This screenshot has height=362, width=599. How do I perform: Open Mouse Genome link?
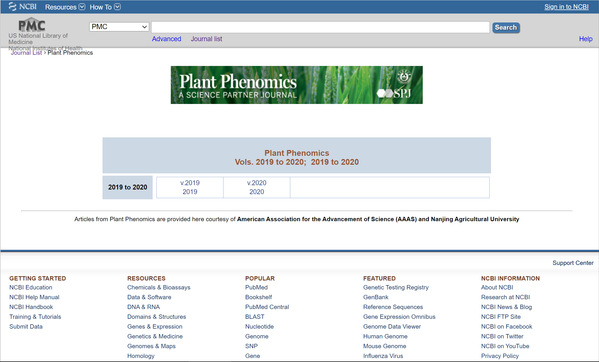[384, 346]
